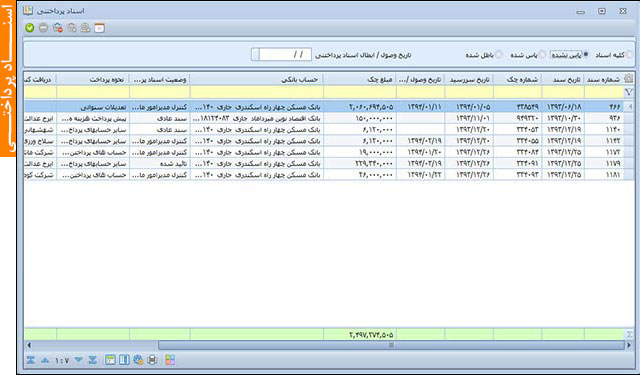Sort by حساب بانکی column header
Viewport: 640px width, 375px height.
pos(257,80)
